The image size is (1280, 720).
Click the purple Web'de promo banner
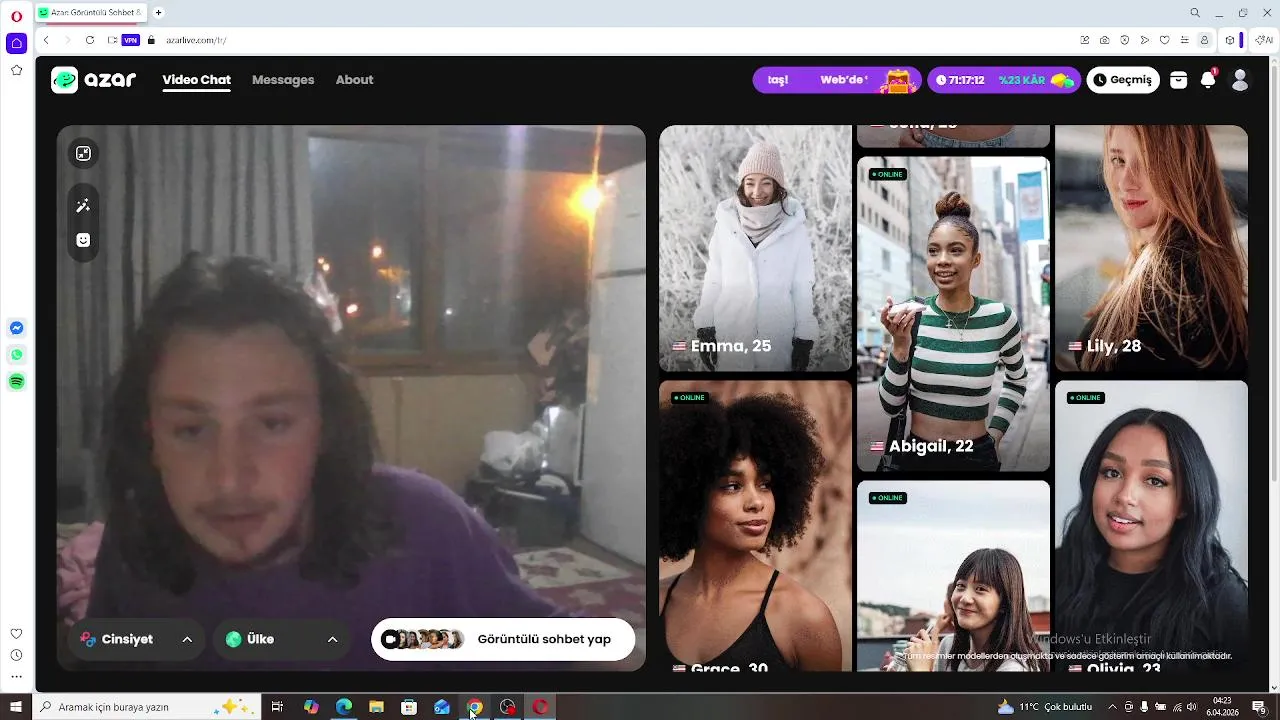click(x=837, y=80)
